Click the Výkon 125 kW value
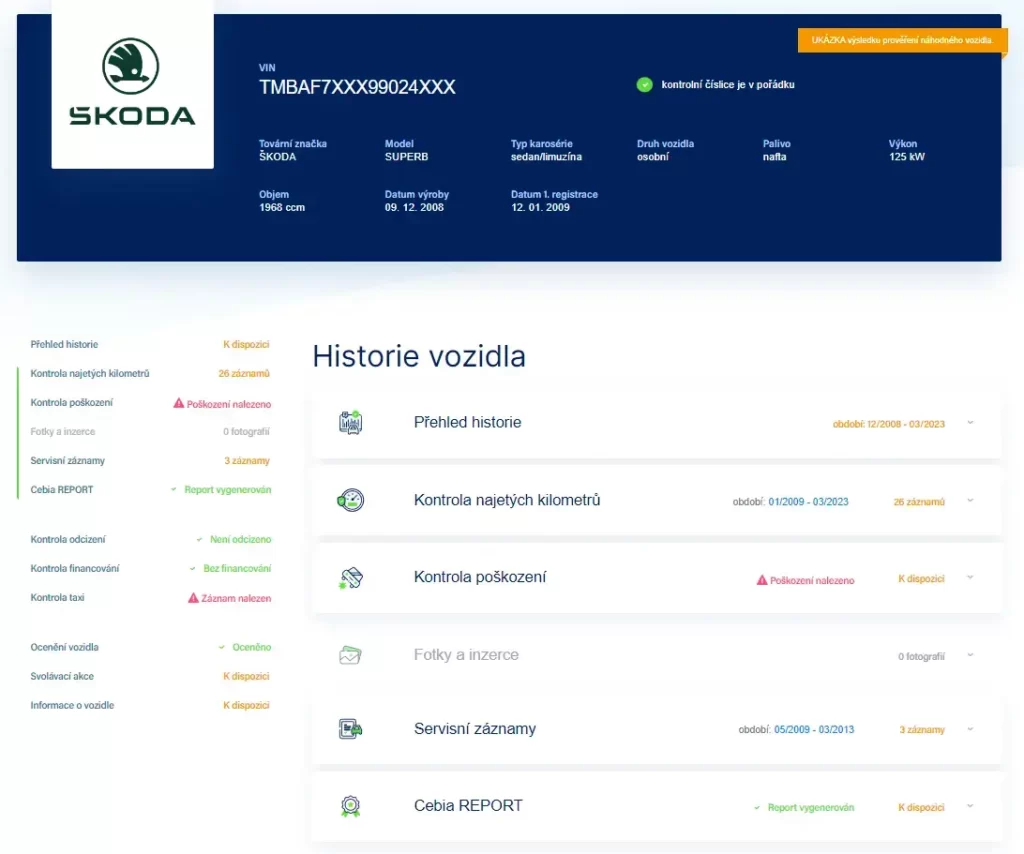This screenshot has width=1024, height=854. click(906, 157)
